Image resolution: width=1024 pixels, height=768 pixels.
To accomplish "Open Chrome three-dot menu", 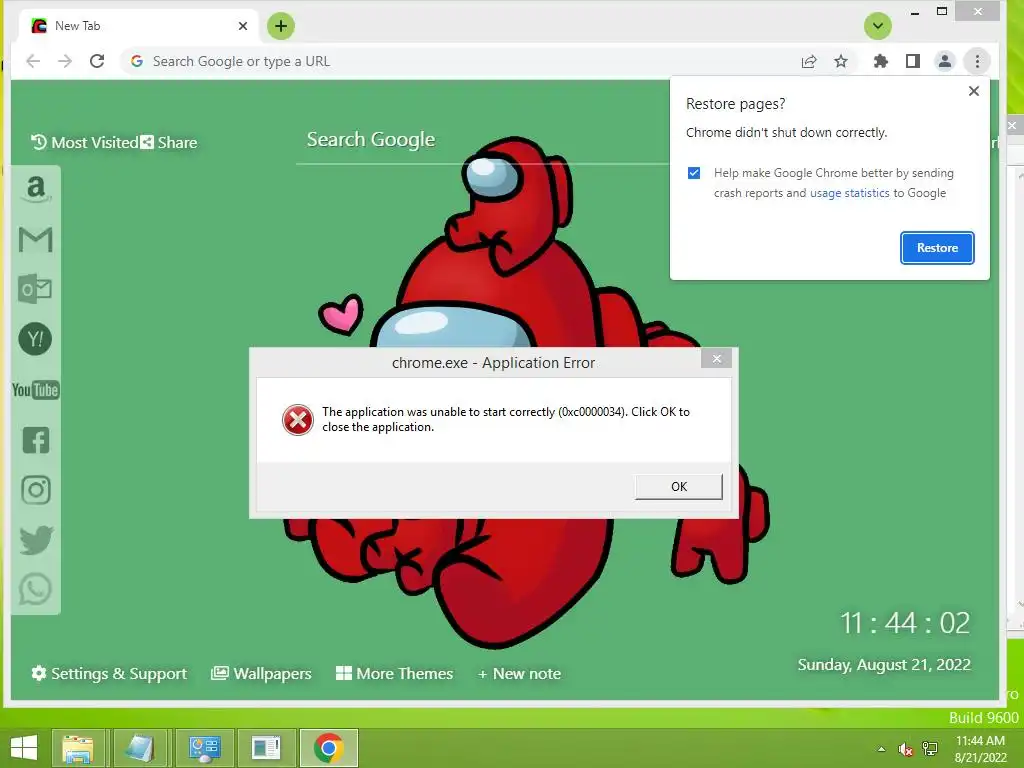I will pos(977,61).
